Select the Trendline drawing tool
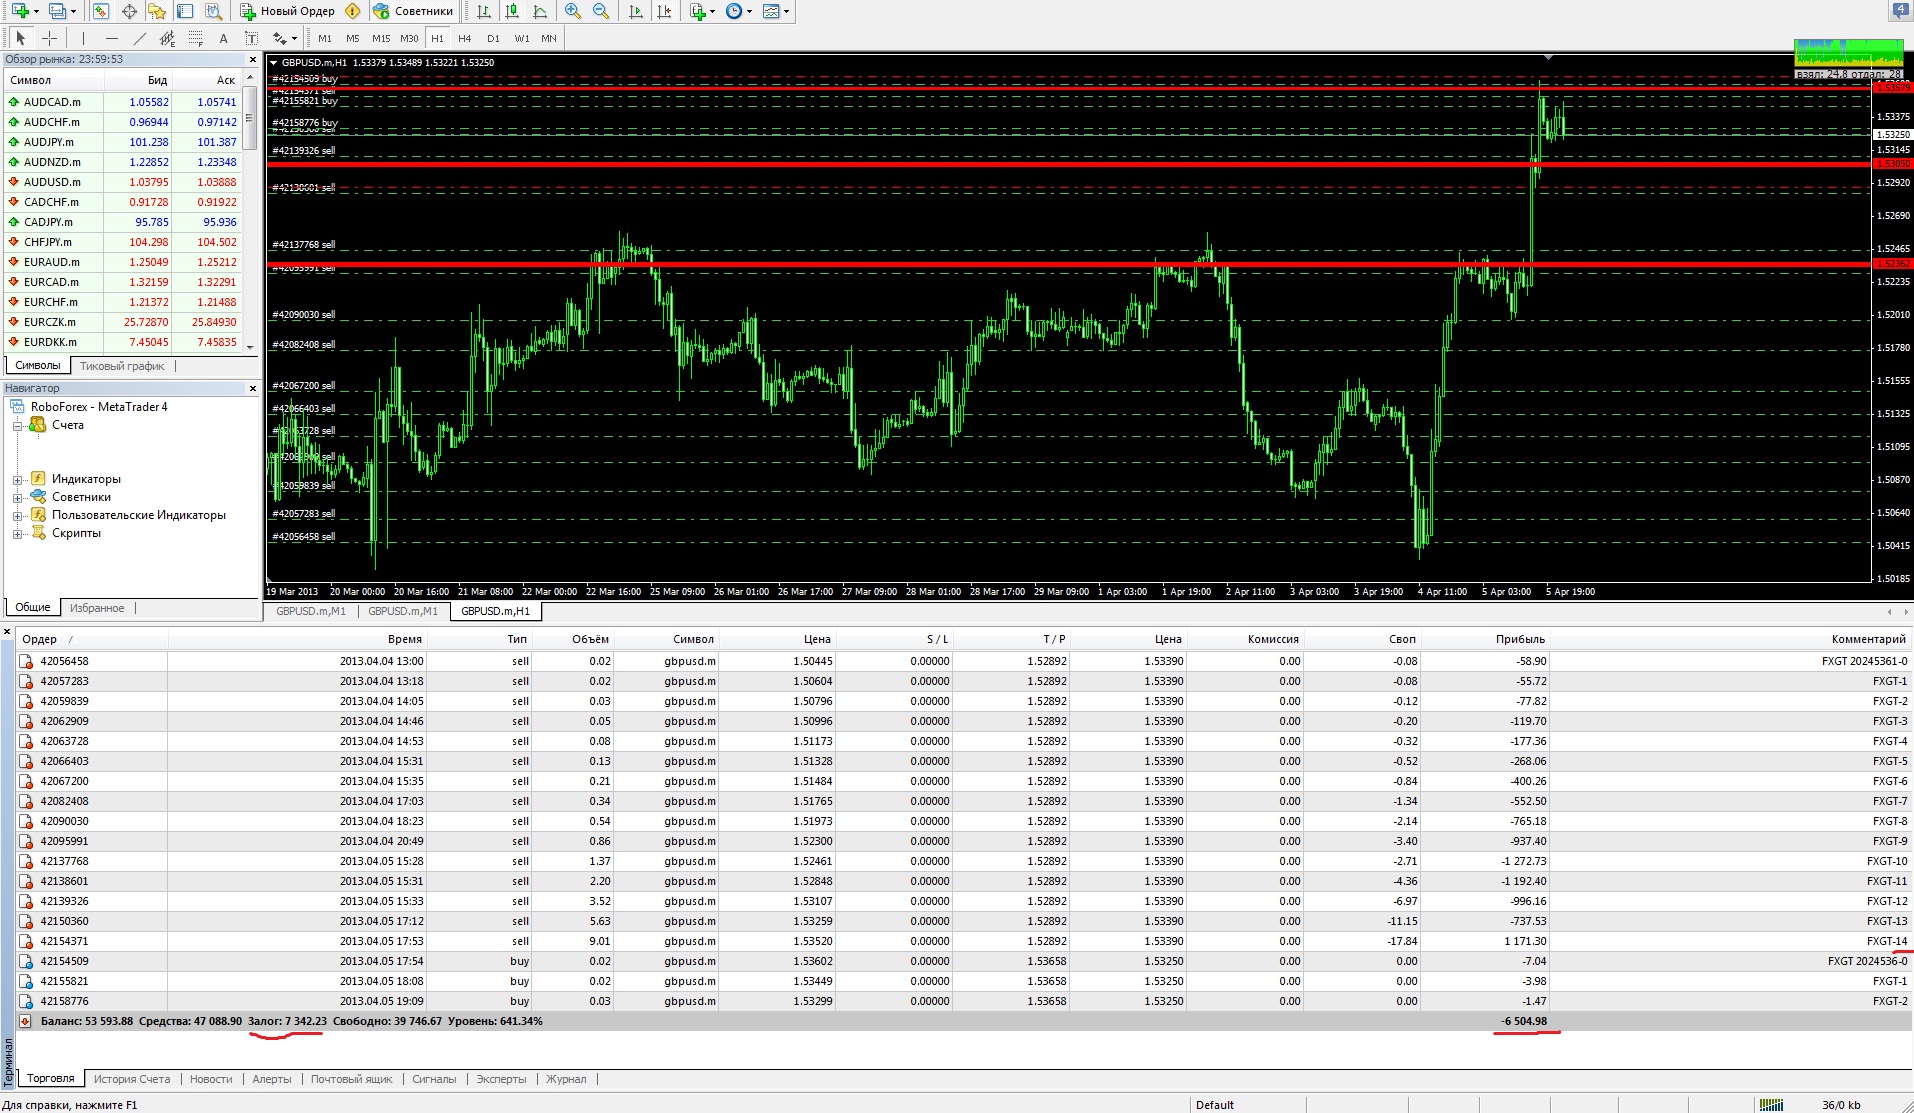Image resolution: width=1914 pixels, height=1113 pixels. (140, 38)
